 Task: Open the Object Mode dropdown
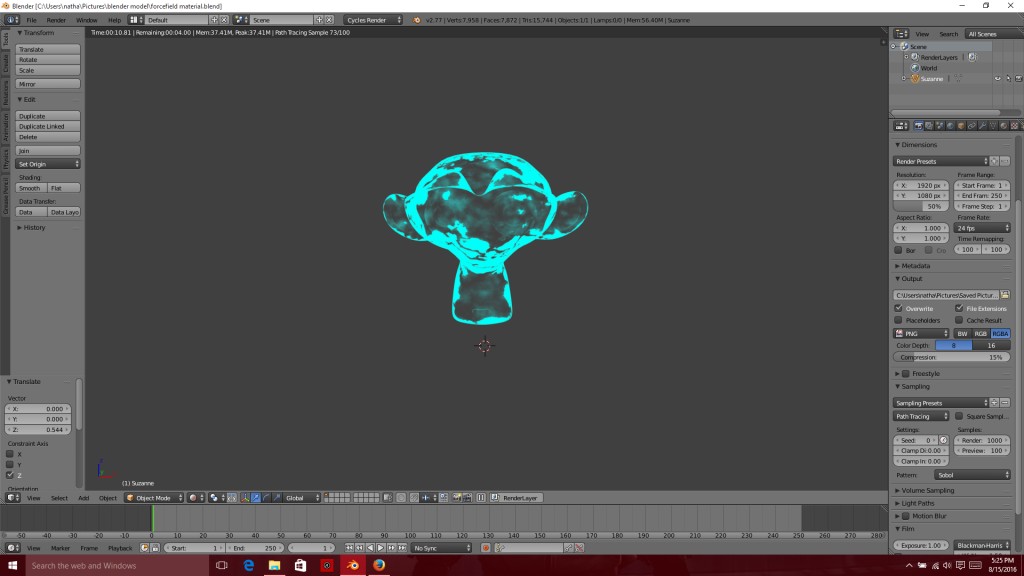[x=152, y=495]
